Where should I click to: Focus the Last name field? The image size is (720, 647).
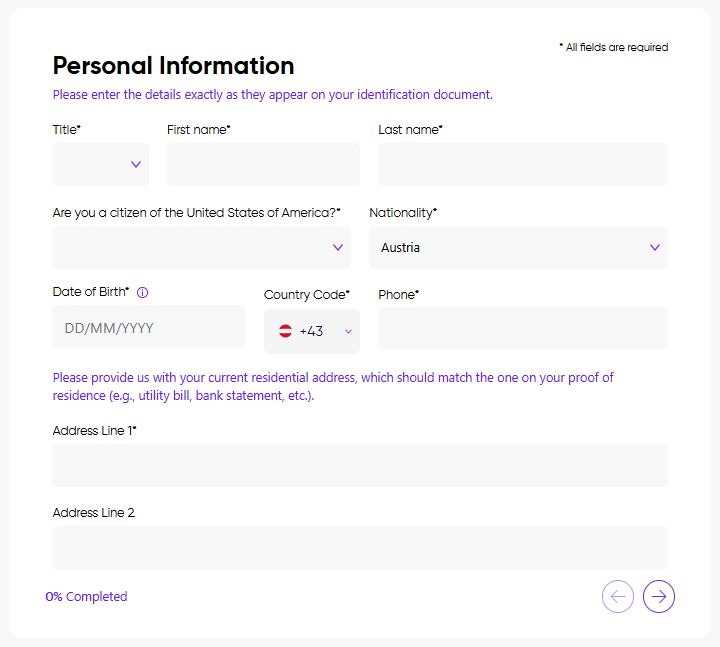pyautogui.click(x=522, y=165)
